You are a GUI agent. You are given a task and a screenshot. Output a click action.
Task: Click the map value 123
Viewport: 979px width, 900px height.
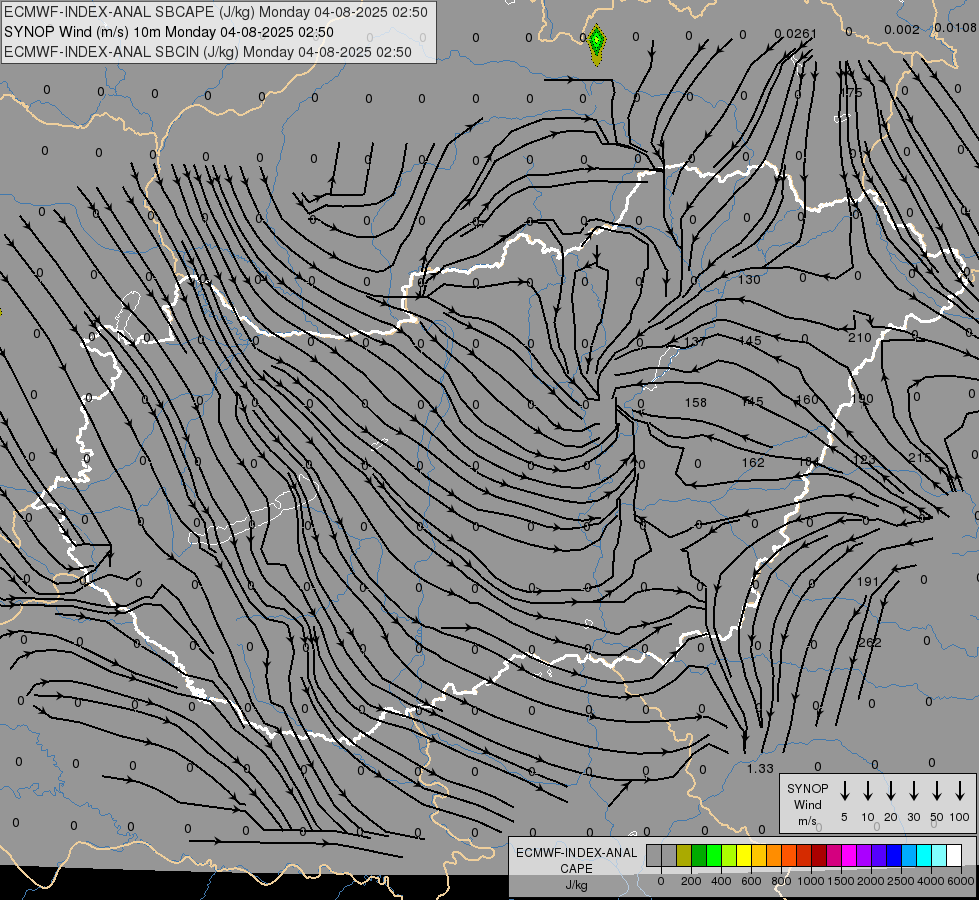click(x=863, y=460)
